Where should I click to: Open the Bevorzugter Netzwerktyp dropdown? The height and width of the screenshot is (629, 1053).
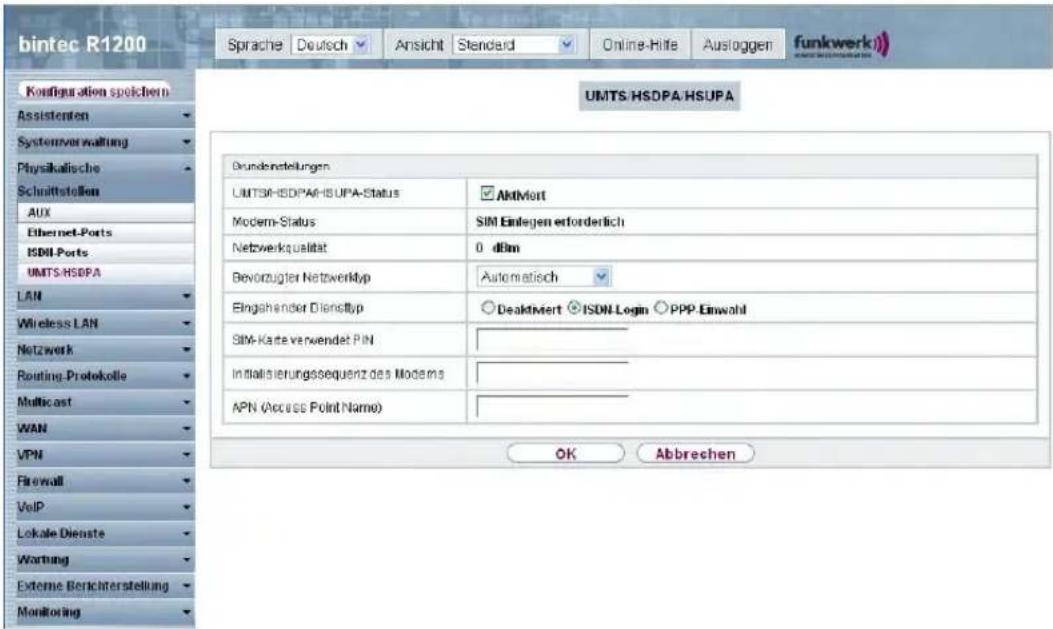(x=543, y=277)
